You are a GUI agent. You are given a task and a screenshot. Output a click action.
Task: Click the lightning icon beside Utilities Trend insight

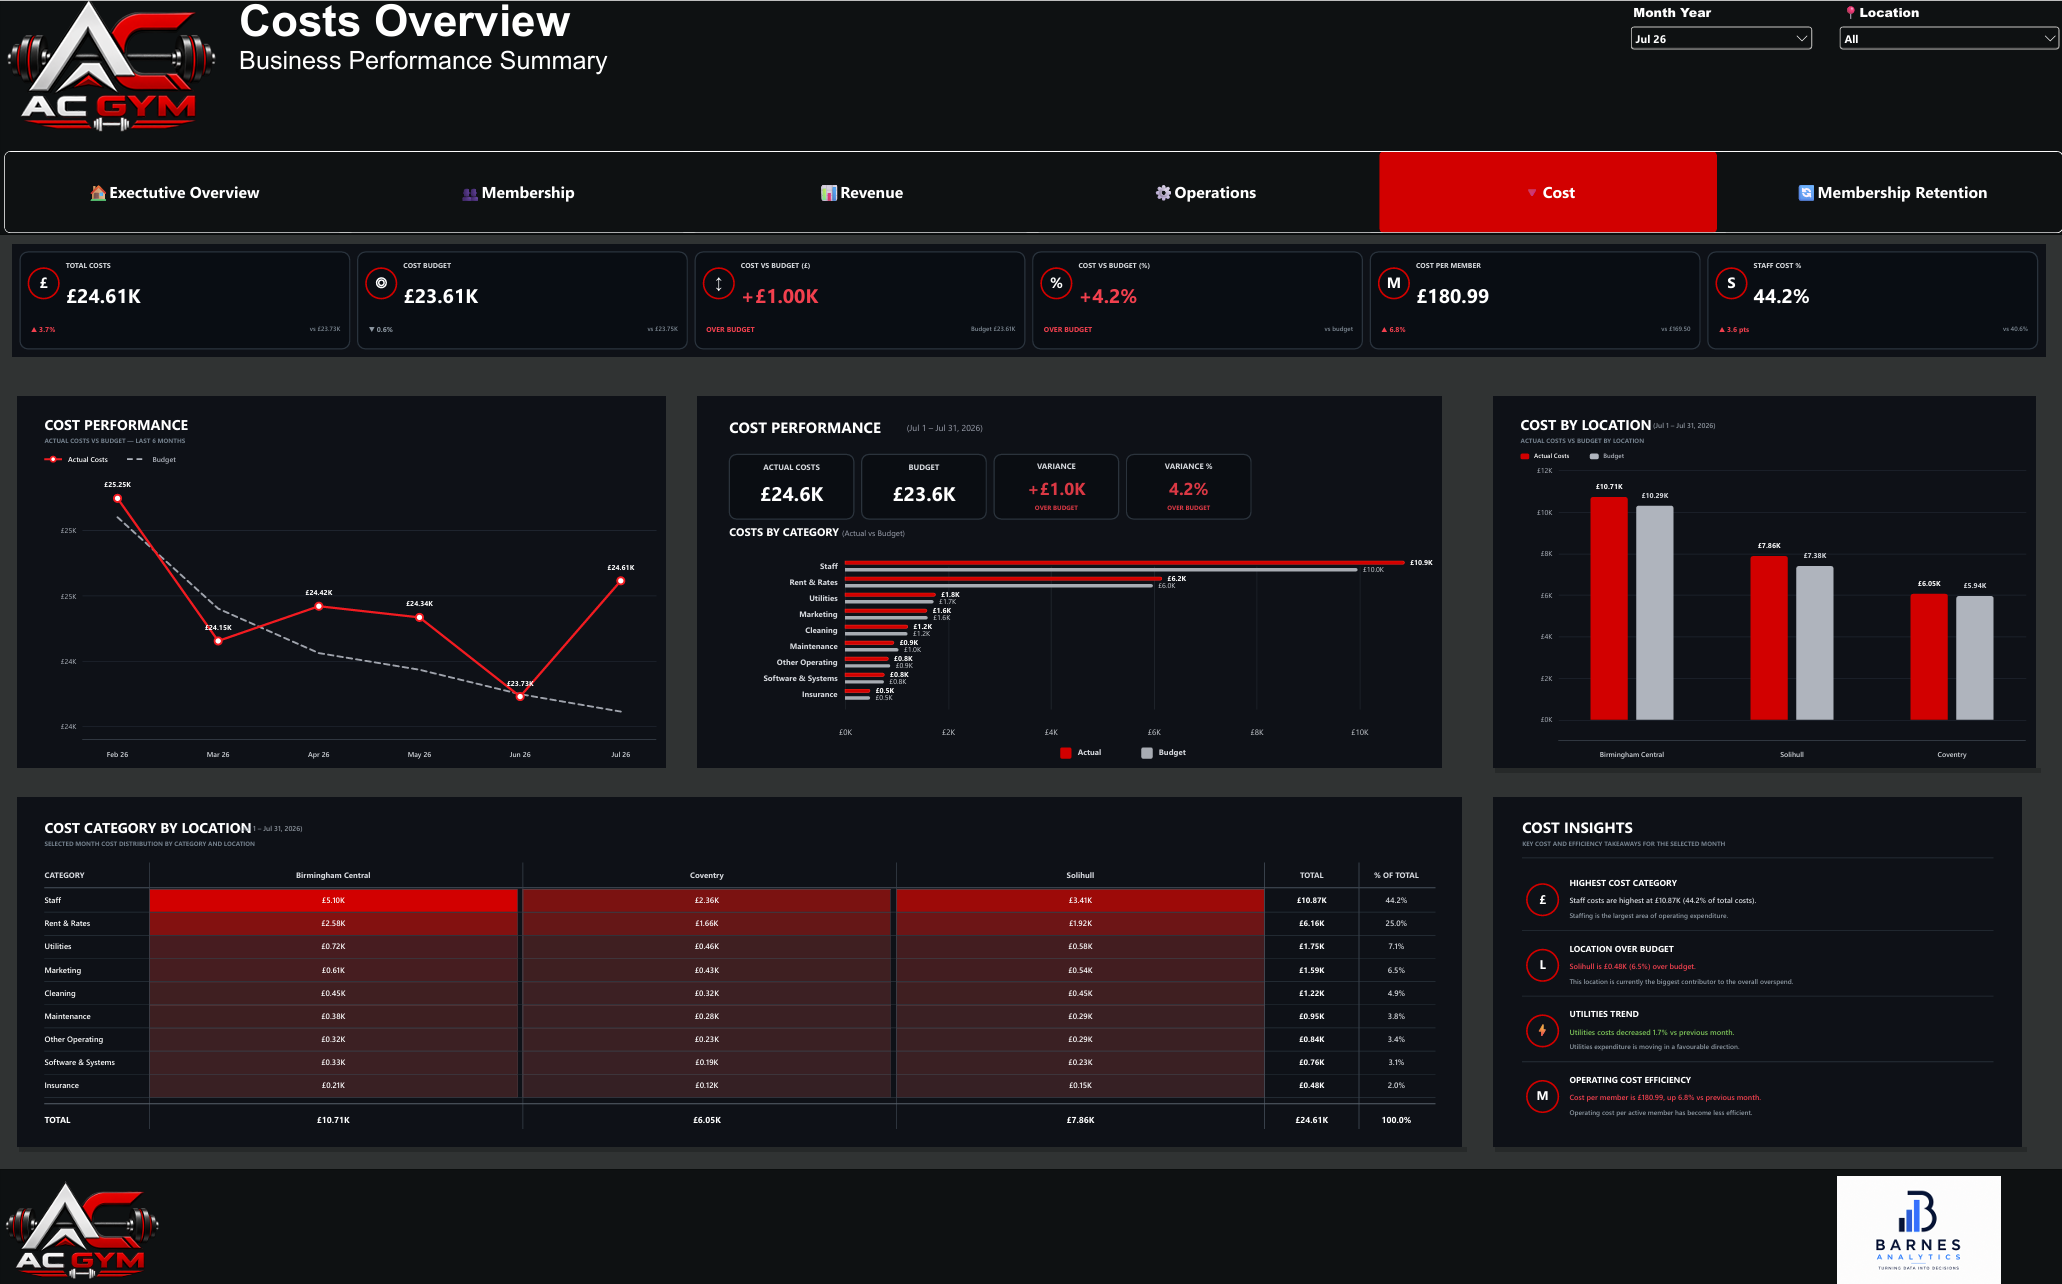[1542, 1030]
